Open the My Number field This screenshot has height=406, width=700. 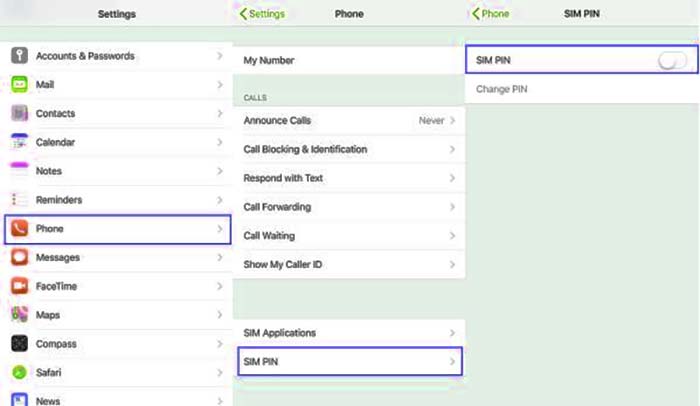click(x=349, y=60)
